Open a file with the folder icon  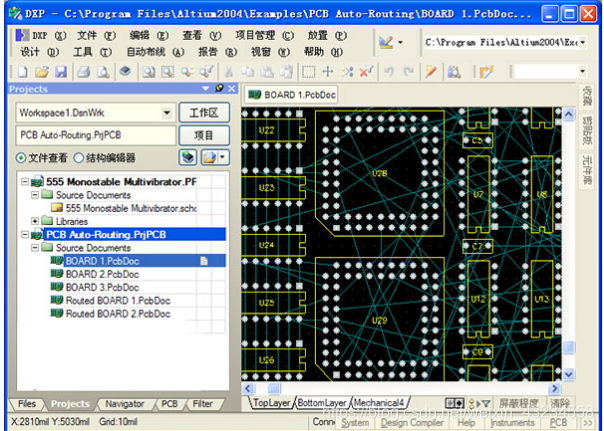click(x=42, y=72)
